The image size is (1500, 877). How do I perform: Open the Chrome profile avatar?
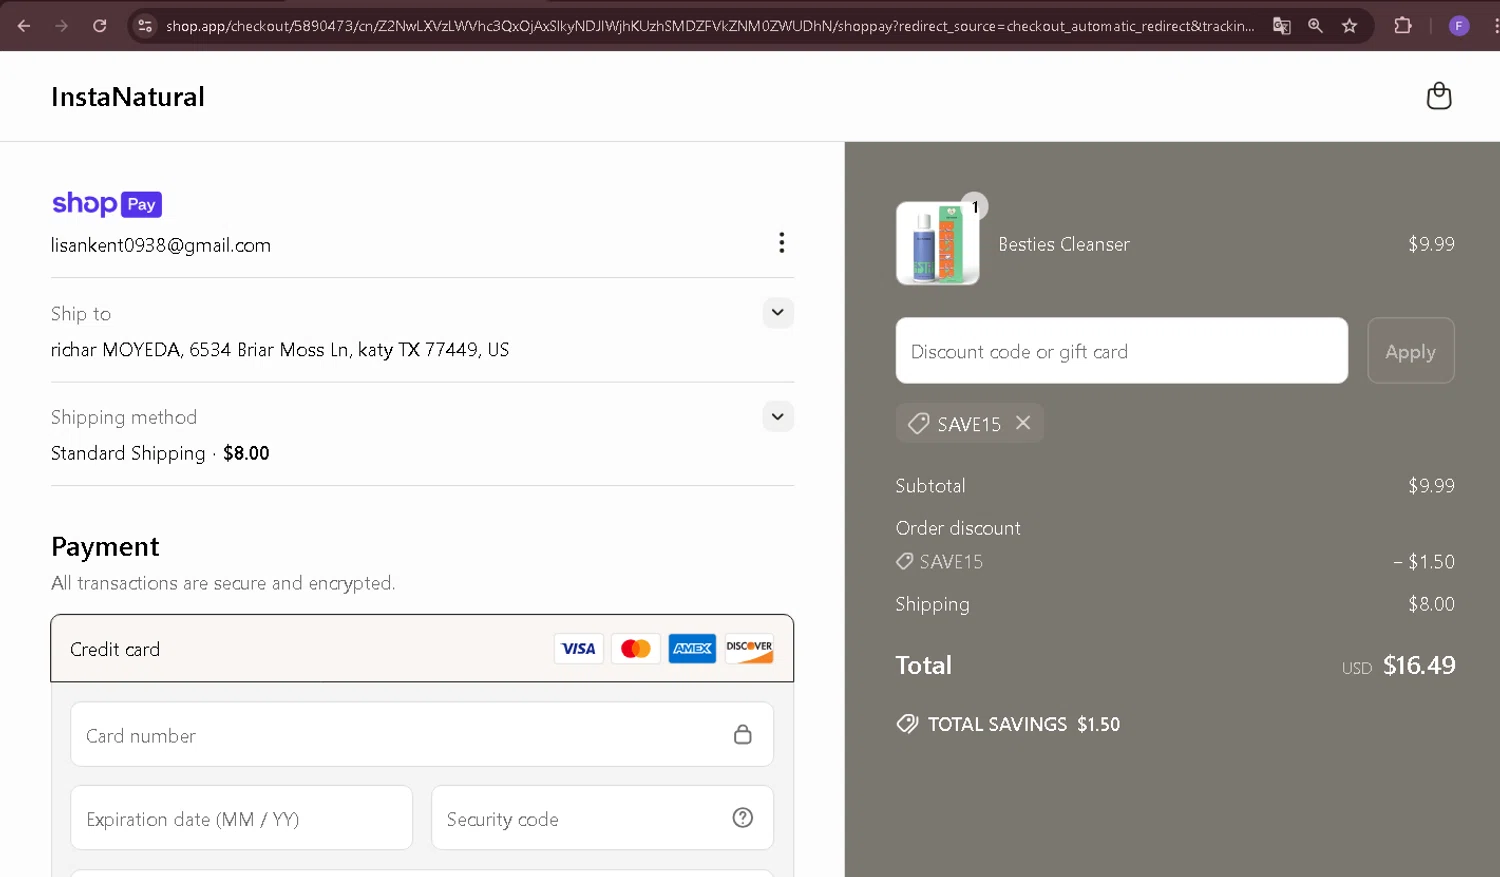[1459, 26]
